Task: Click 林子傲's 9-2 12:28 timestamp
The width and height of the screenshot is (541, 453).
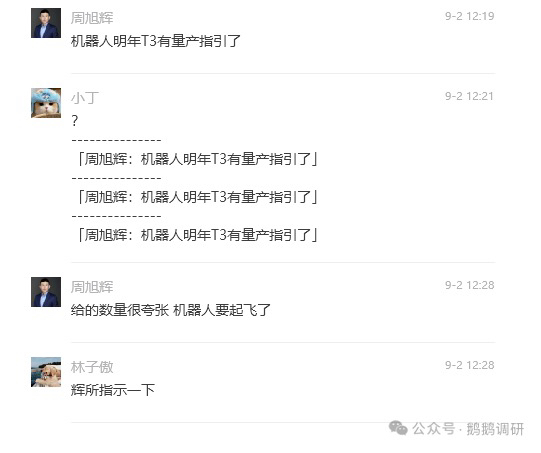Action: click(x=470, y=365)
